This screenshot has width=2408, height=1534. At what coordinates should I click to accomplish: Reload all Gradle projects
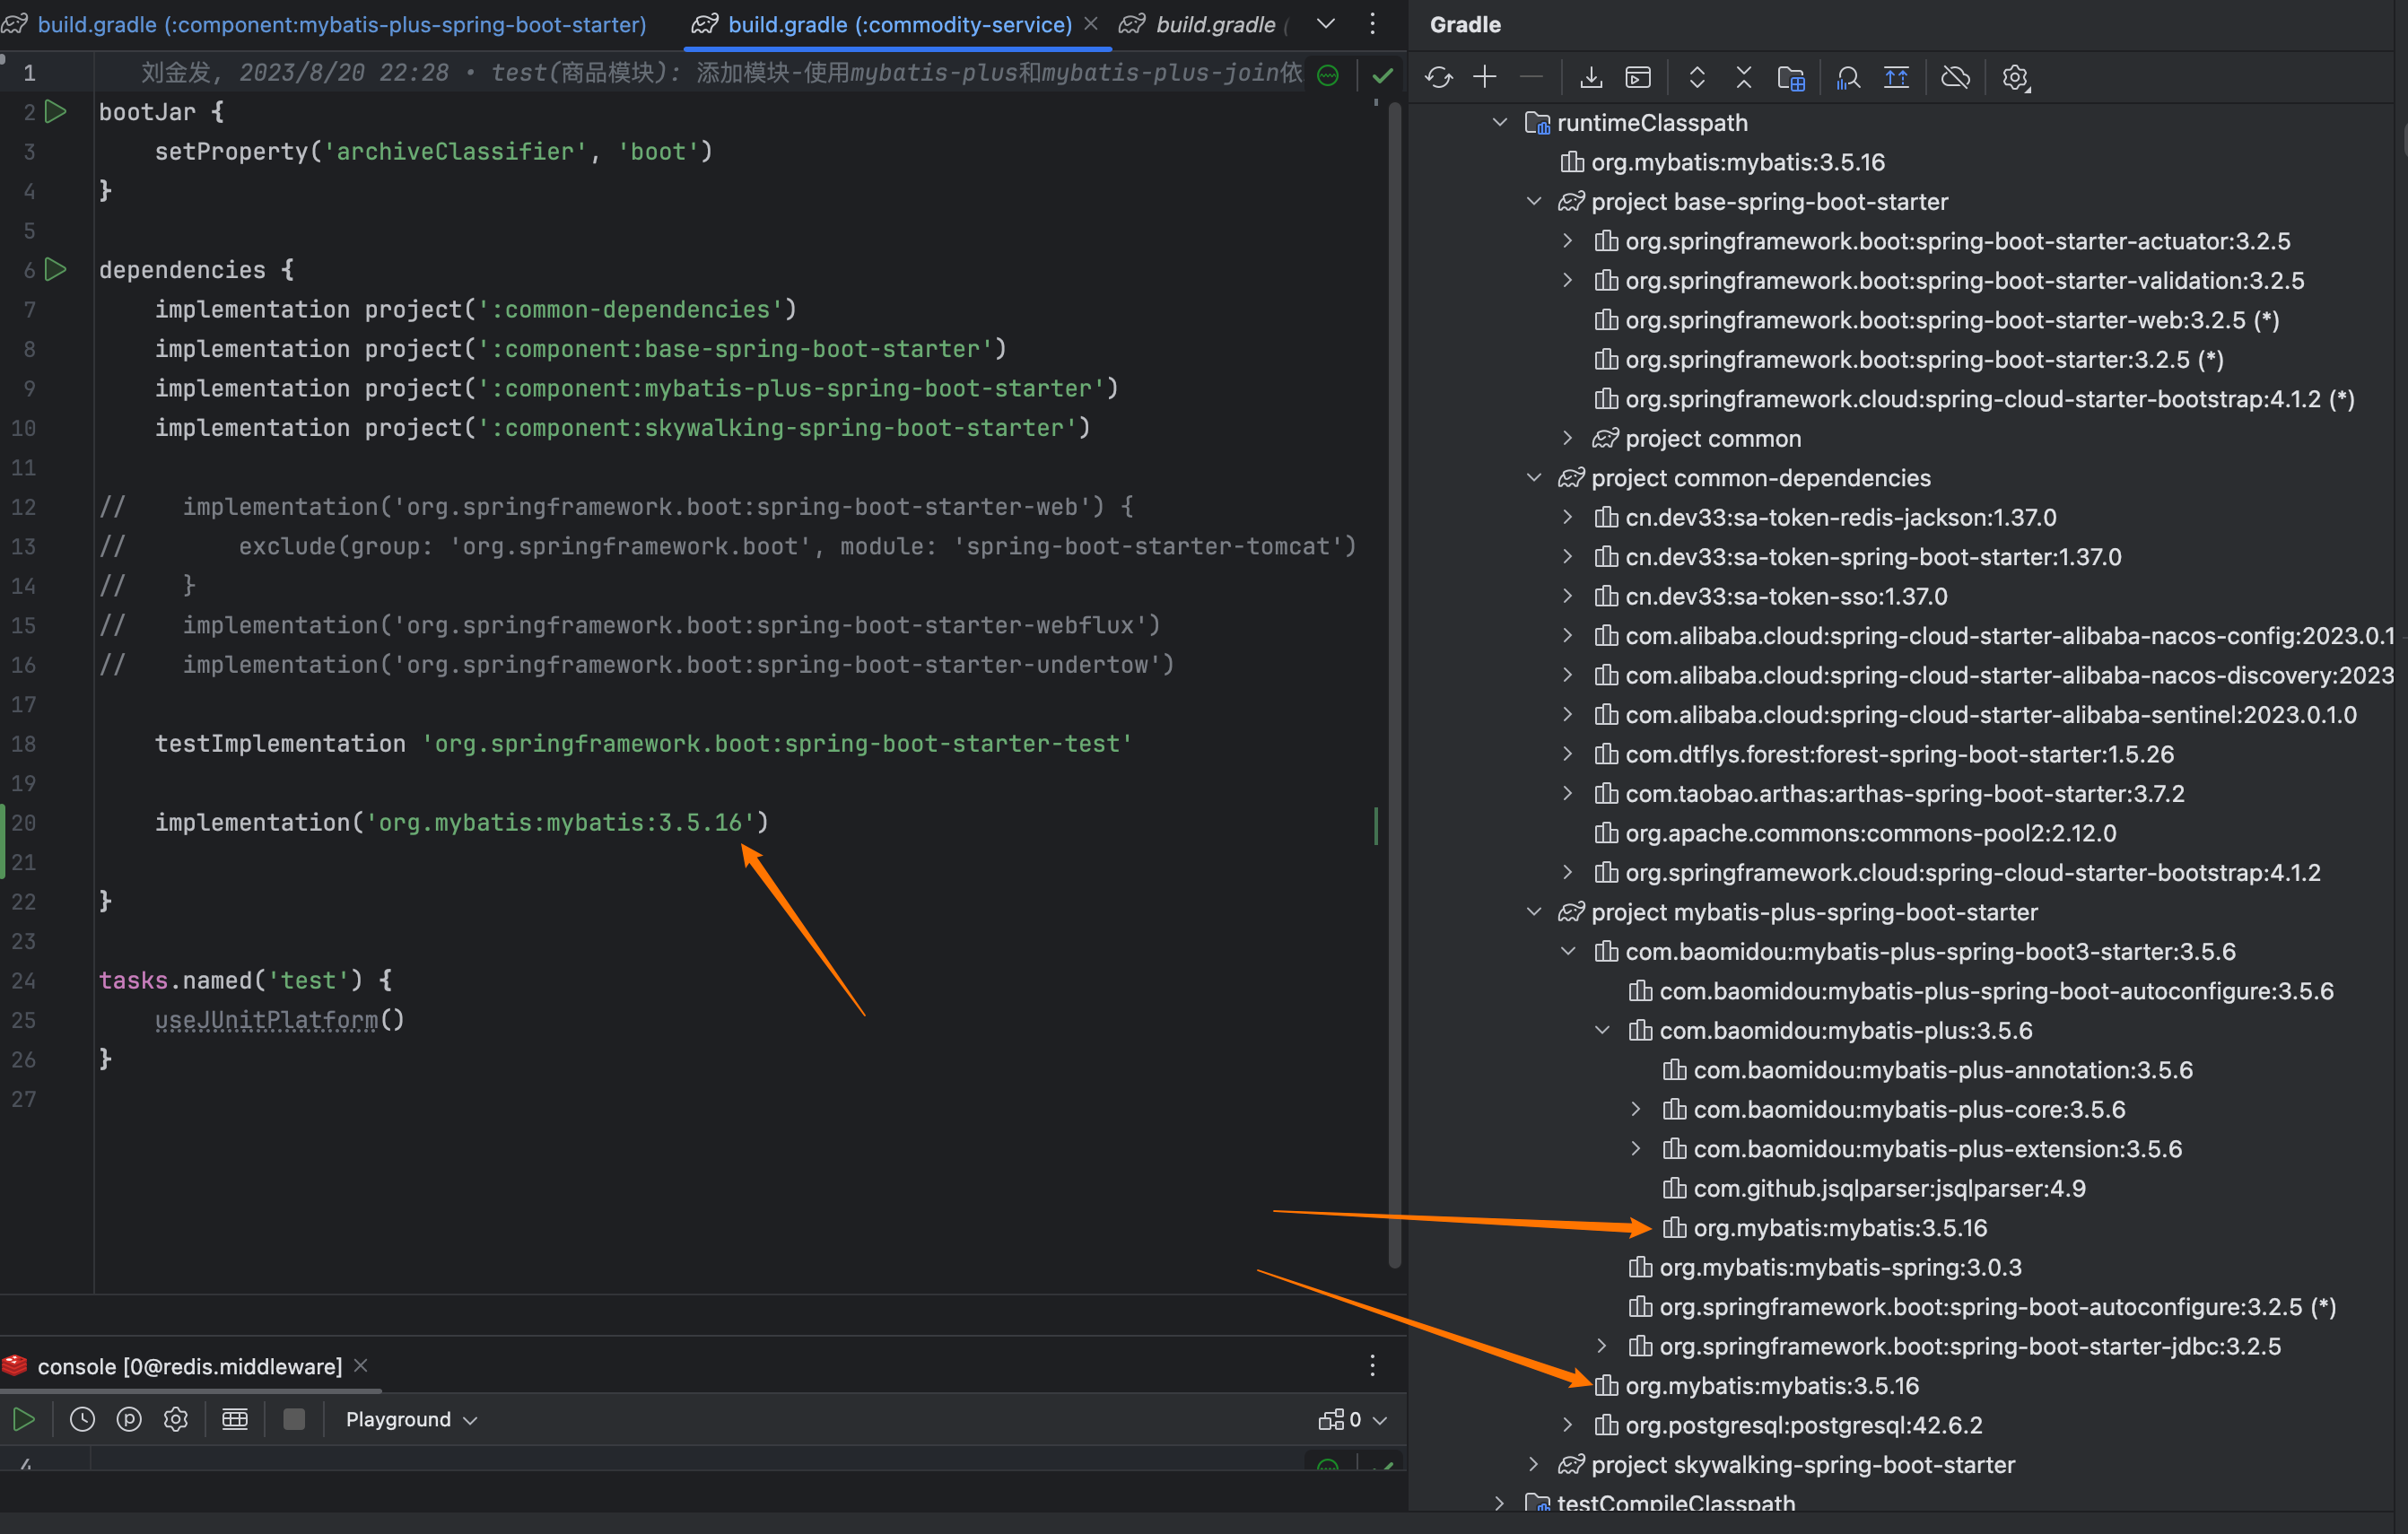pyautogui.click(x=1440, y=76)
